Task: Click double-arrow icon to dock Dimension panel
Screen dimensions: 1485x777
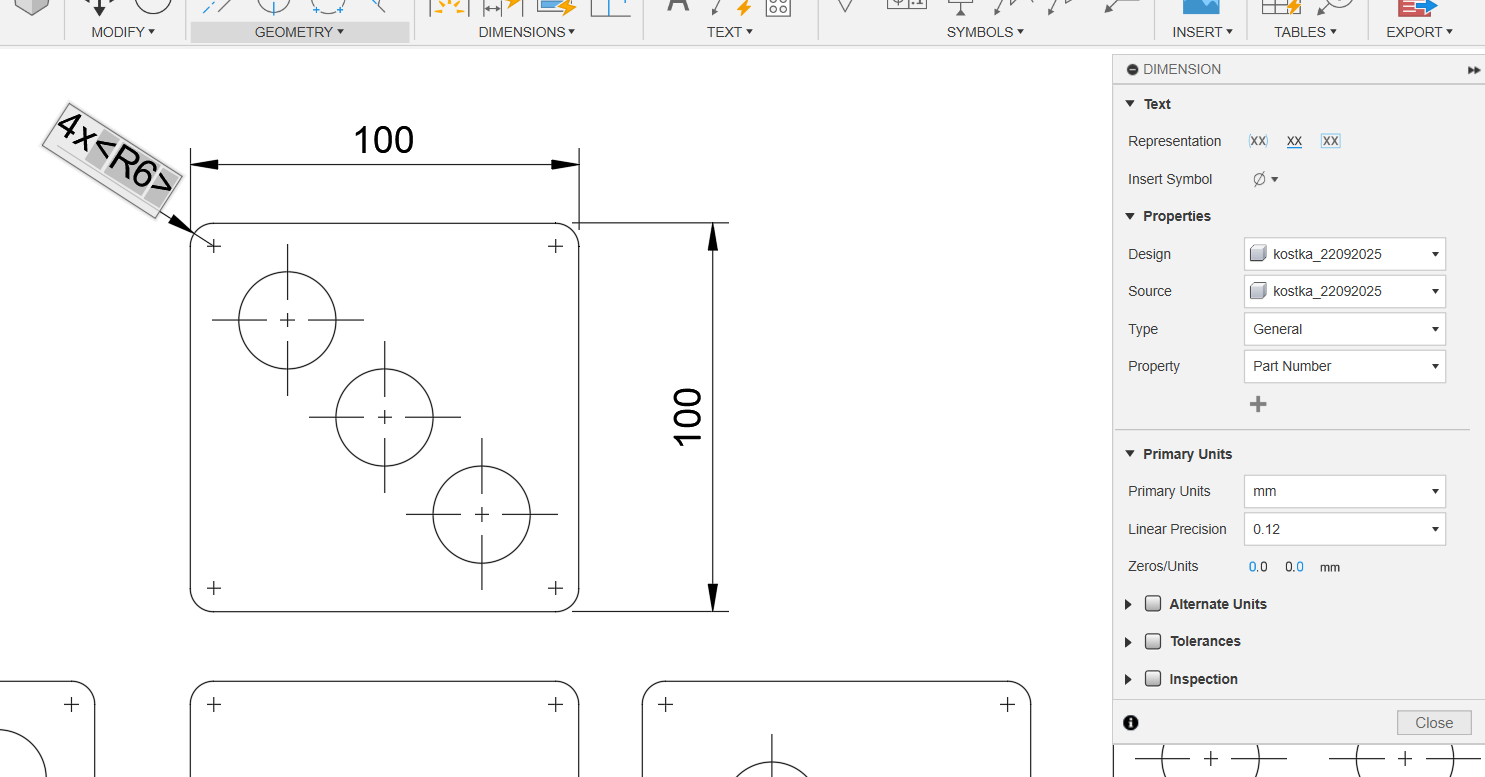Action: (x=1473, y=70)
